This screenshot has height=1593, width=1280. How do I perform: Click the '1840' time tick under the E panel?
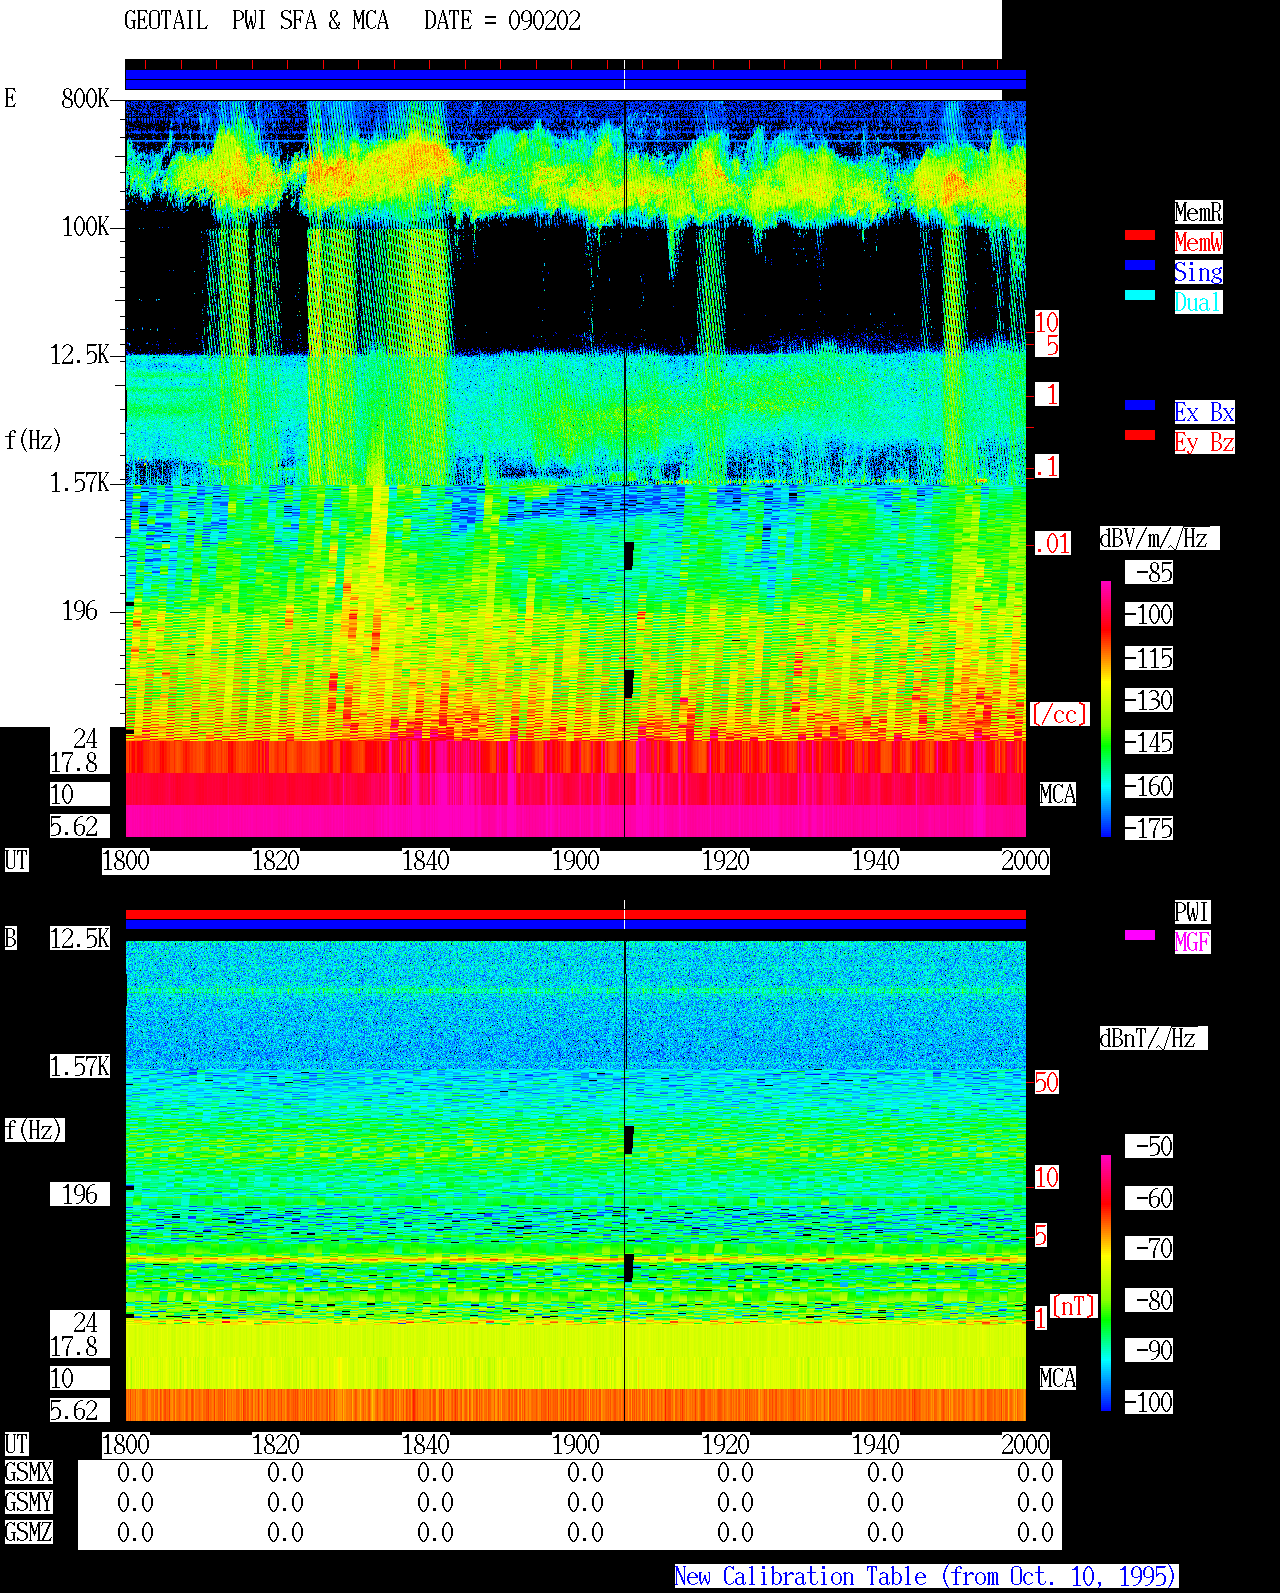coord(426,860)
